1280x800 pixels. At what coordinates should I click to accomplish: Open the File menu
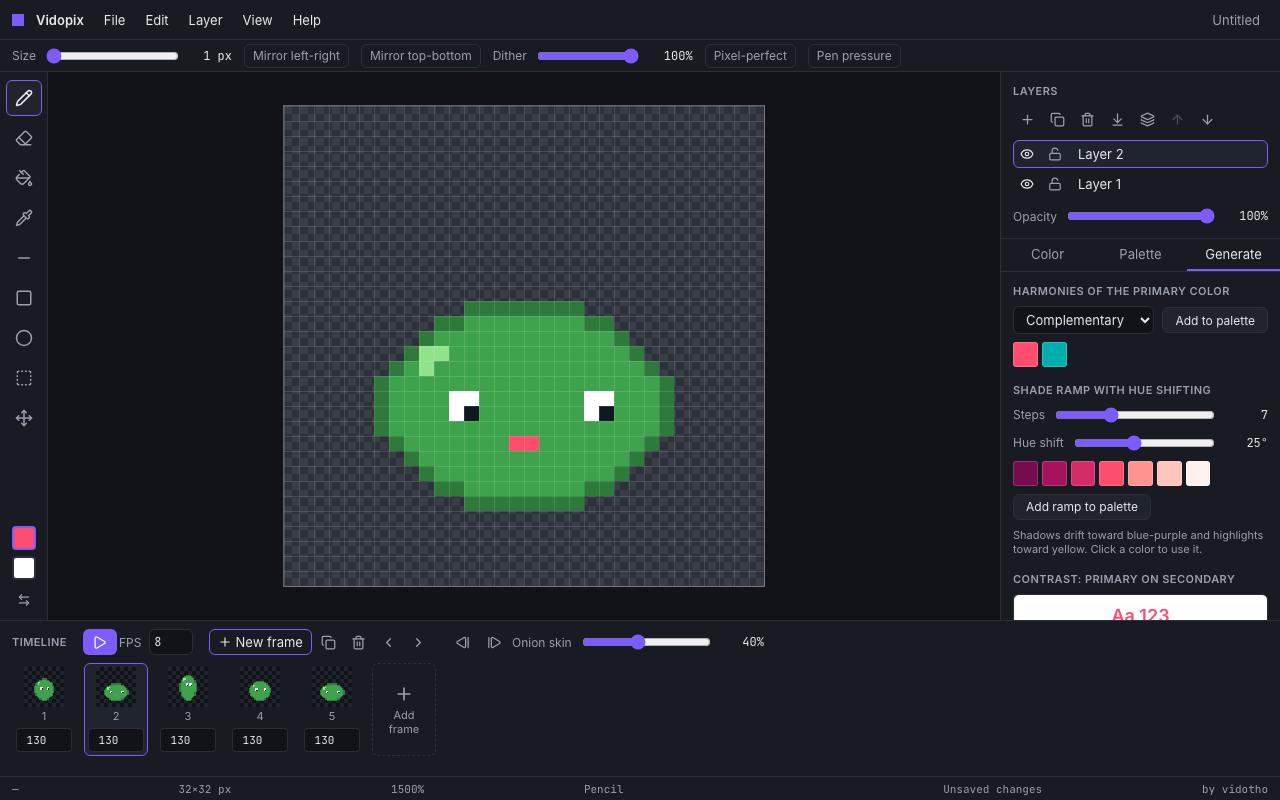114,20
